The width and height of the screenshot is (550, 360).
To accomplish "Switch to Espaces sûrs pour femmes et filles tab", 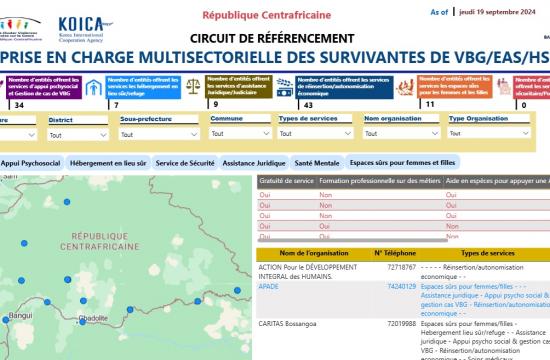I will coord(402,162).
